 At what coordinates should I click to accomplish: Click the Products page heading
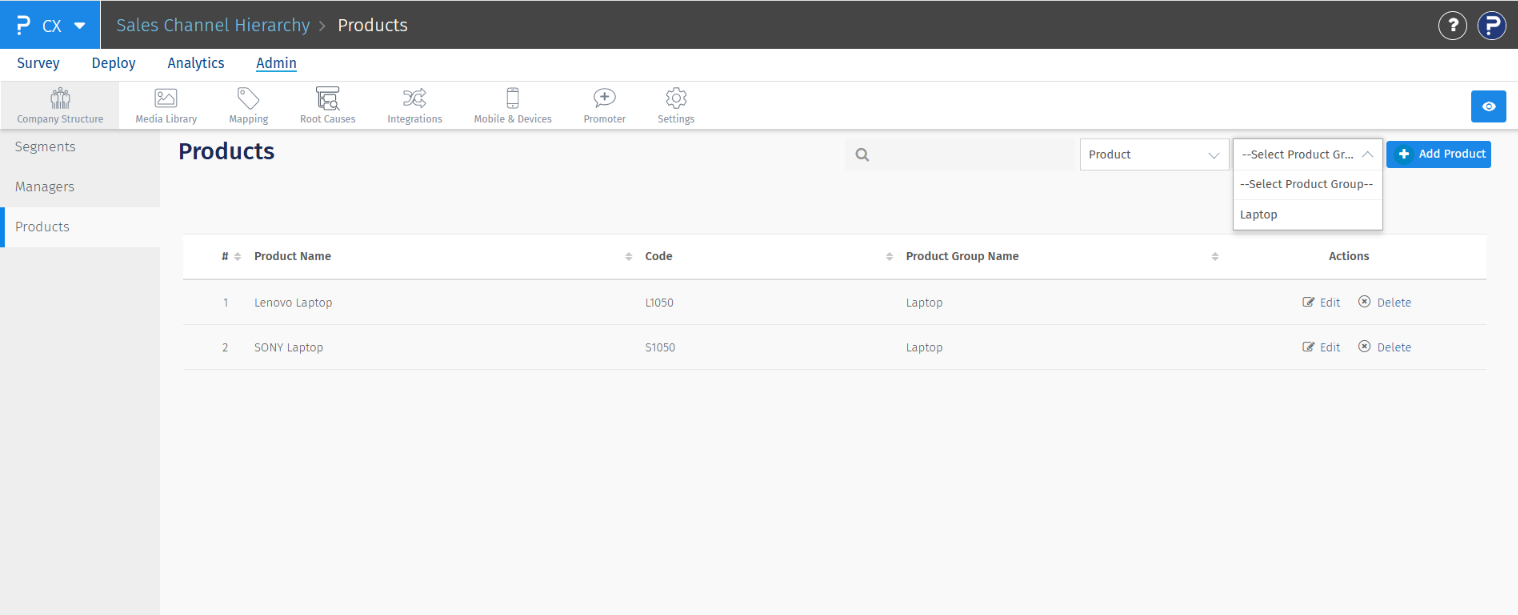pyautogui.click(x=226, y=151)
